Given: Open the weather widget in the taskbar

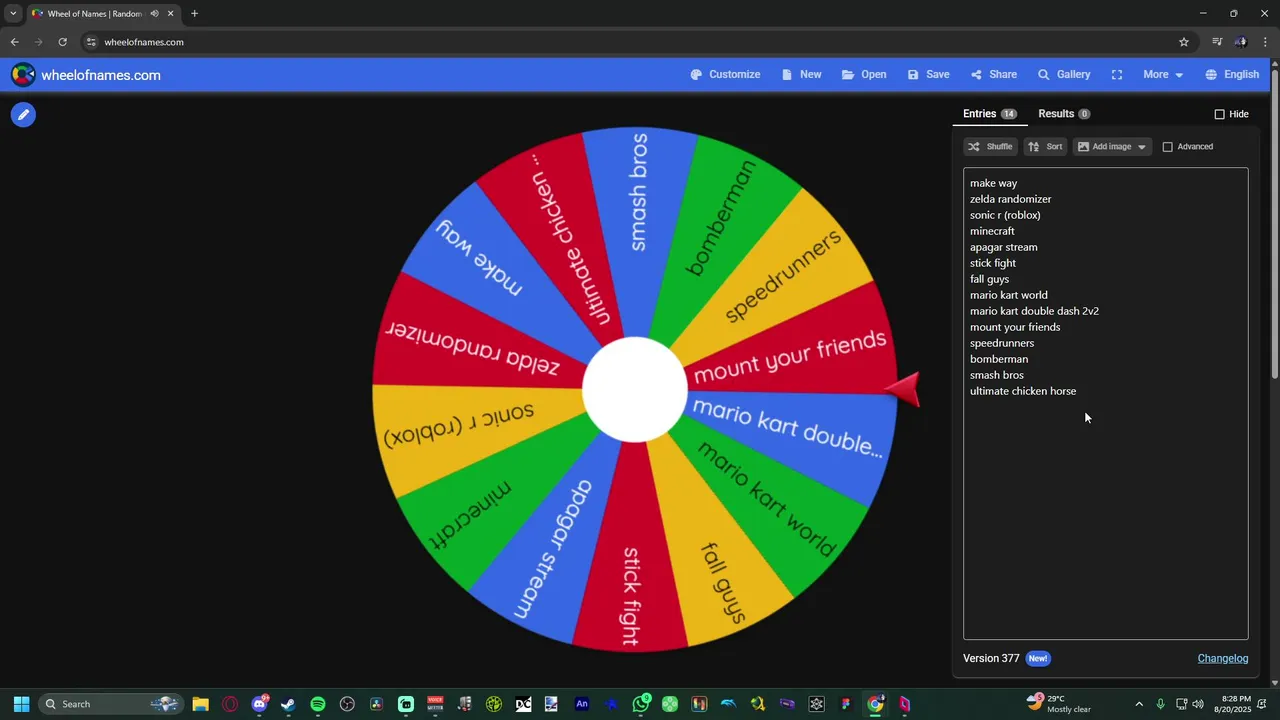Looking at the screenshot, I should (1058, 704).
